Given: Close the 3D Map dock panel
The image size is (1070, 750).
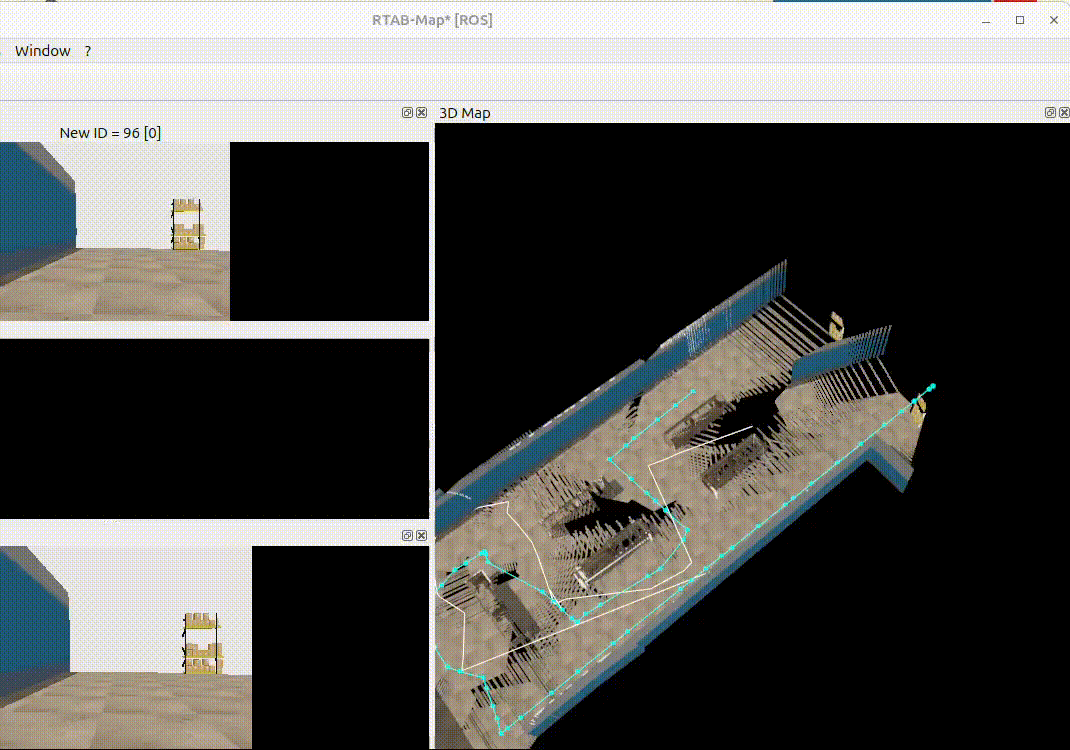Looking at the screenshot, I should click(1063, 113).
